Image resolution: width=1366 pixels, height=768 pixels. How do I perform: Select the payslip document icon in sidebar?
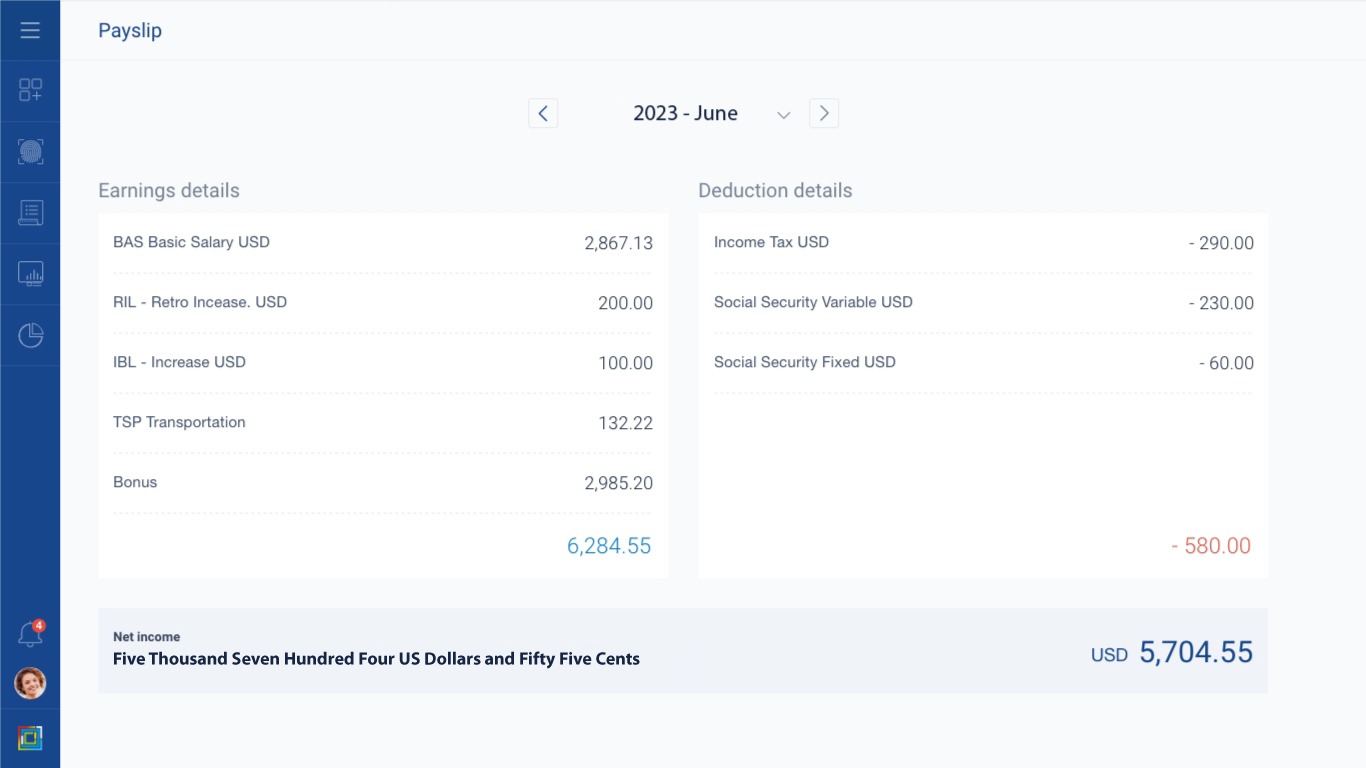(29, 213)
